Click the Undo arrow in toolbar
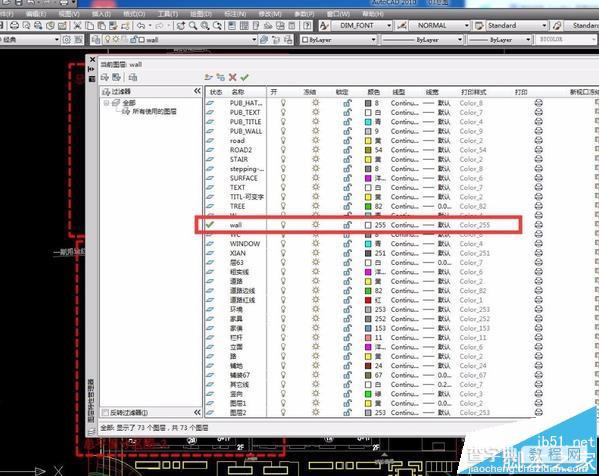Image resolution: width=599 pixels, height=476 pixels. click(141, 26)
